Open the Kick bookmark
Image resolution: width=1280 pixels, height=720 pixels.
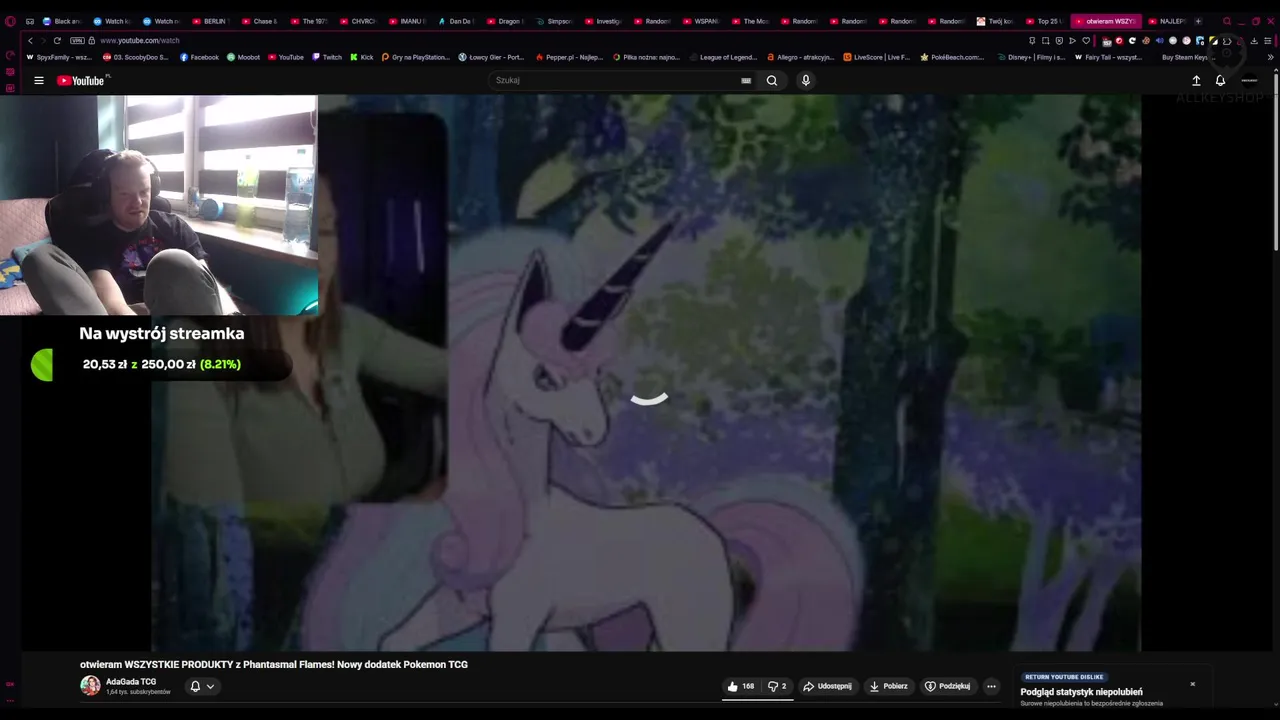click(361, 57)
